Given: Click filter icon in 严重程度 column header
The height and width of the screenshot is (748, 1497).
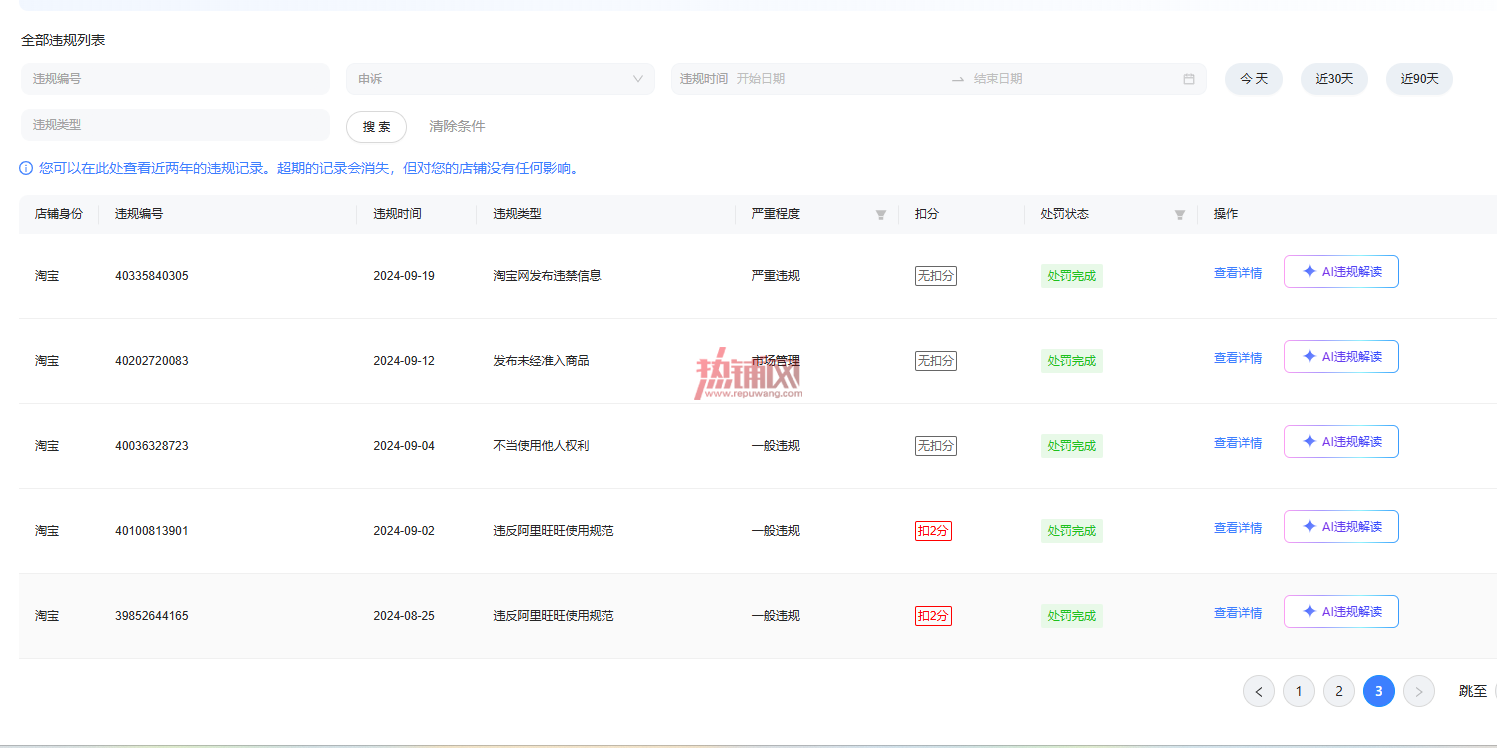Looking at the screenshot, I should click(x=881, y=215).
